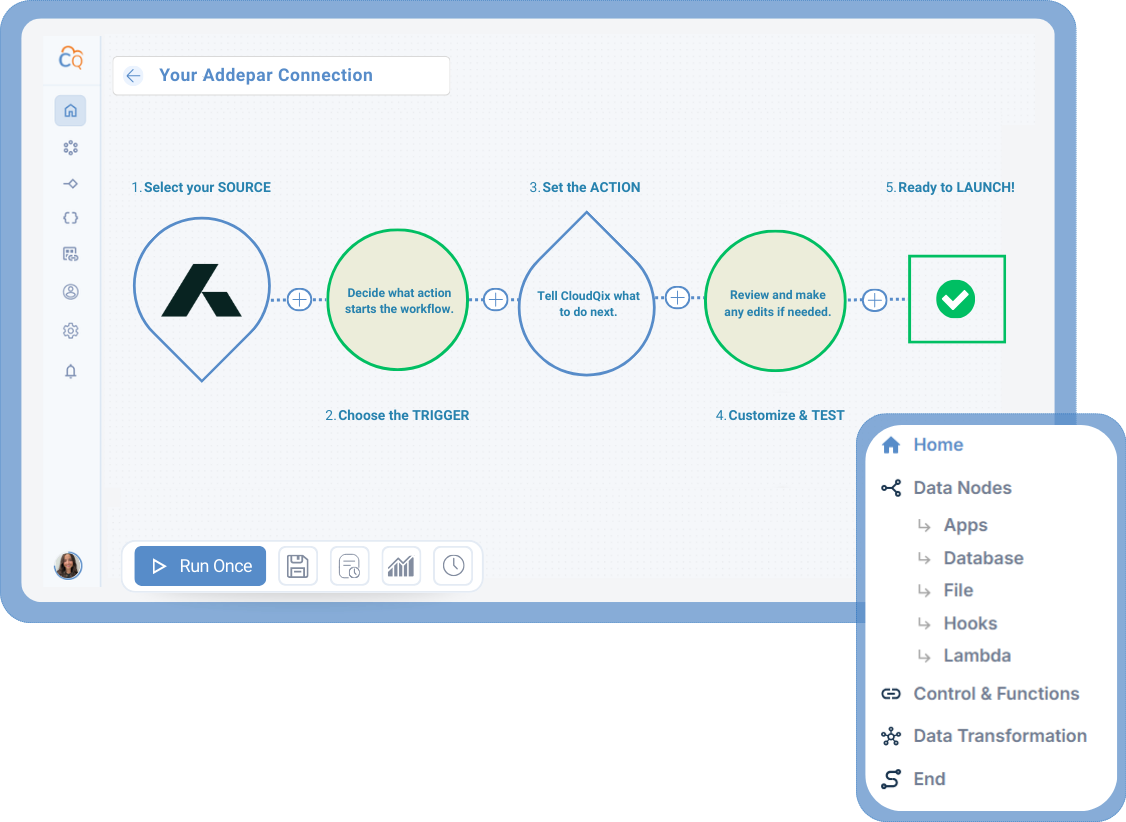Choose Database from the Data Nodes list
The image size is (1126, 822).
click(x=984, y=558)
